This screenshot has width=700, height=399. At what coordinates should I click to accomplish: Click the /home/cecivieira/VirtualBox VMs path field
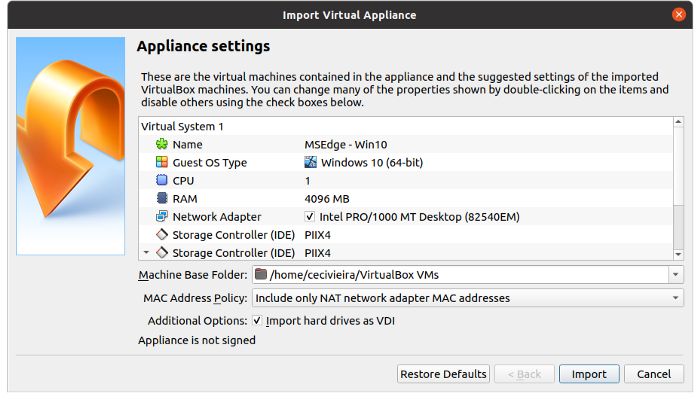(x=460, y=274)
